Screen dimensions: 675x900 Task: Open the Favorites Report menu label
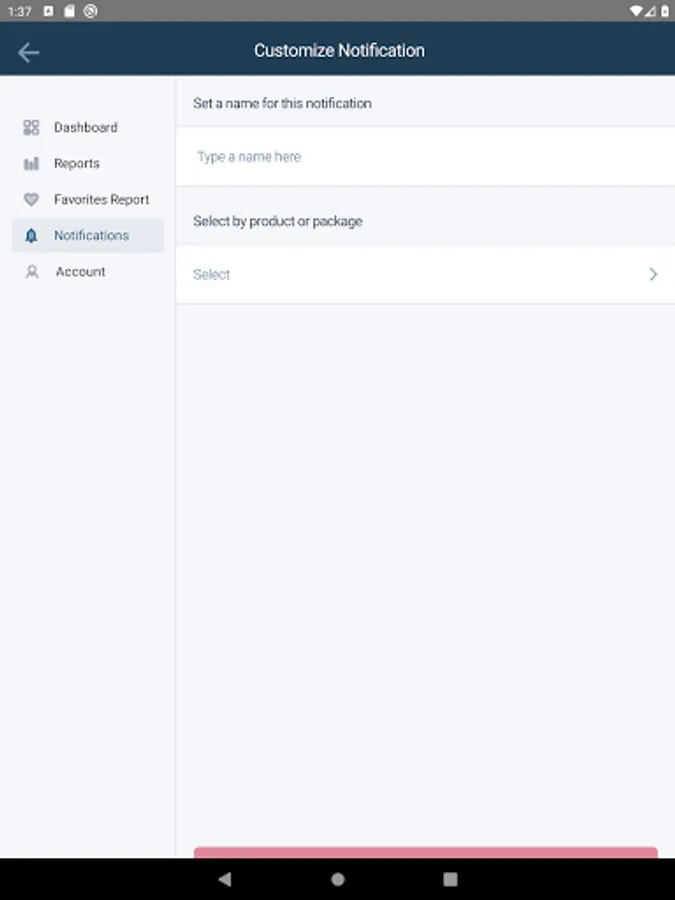coord(101,200)
